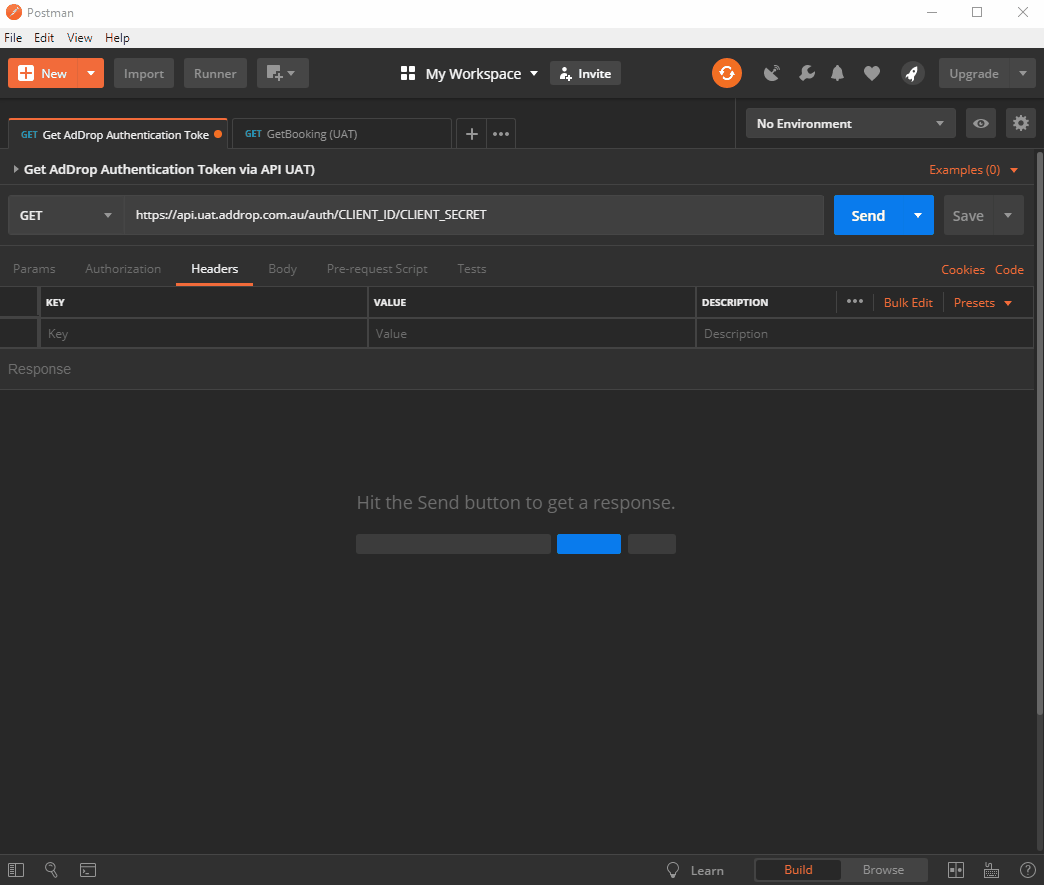Open Postman Console icon
Viewport: 1044px width, 885px height.
click(x=88, y=870)
